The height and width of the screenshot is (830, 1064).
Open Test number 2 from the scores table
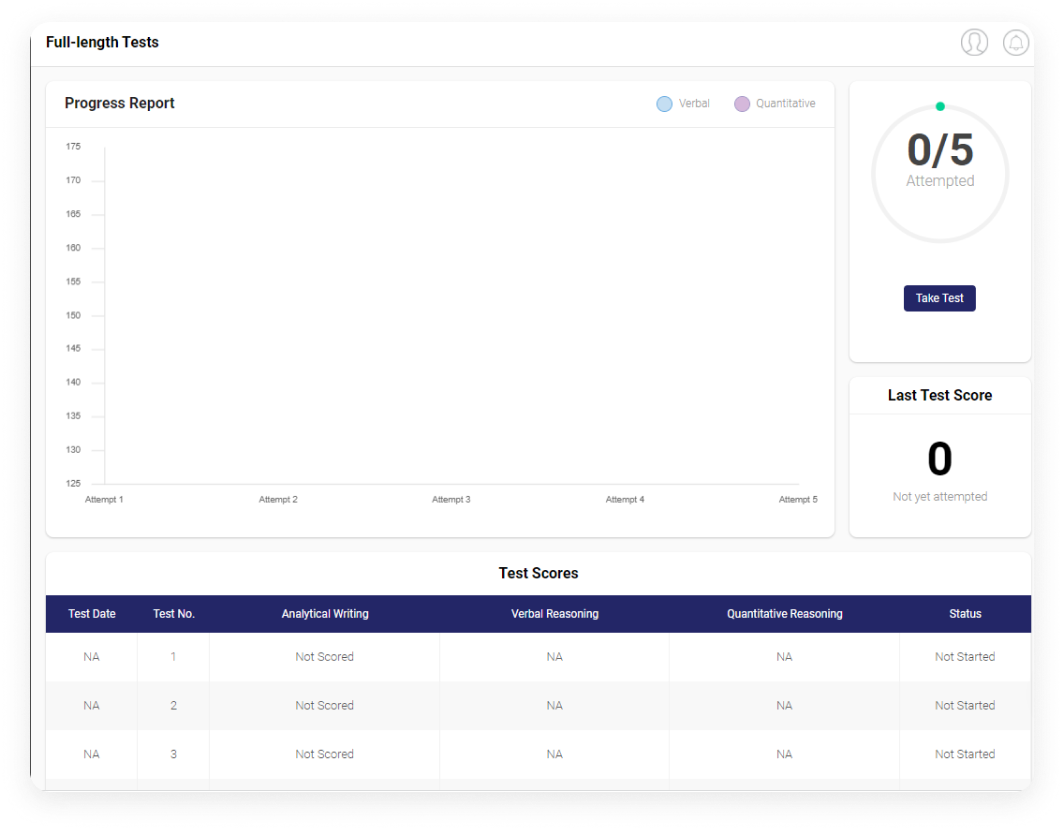[173, 705]
